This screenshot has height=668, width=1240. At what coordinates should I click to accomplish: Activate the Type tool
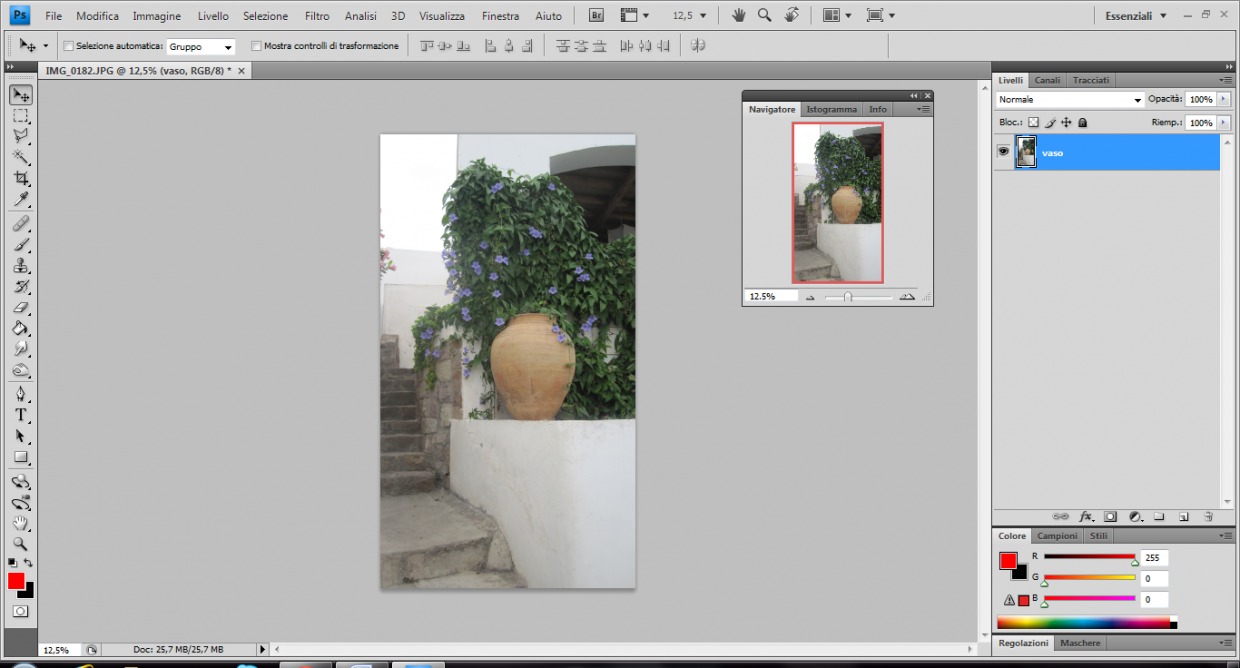(x=20, y=415)
